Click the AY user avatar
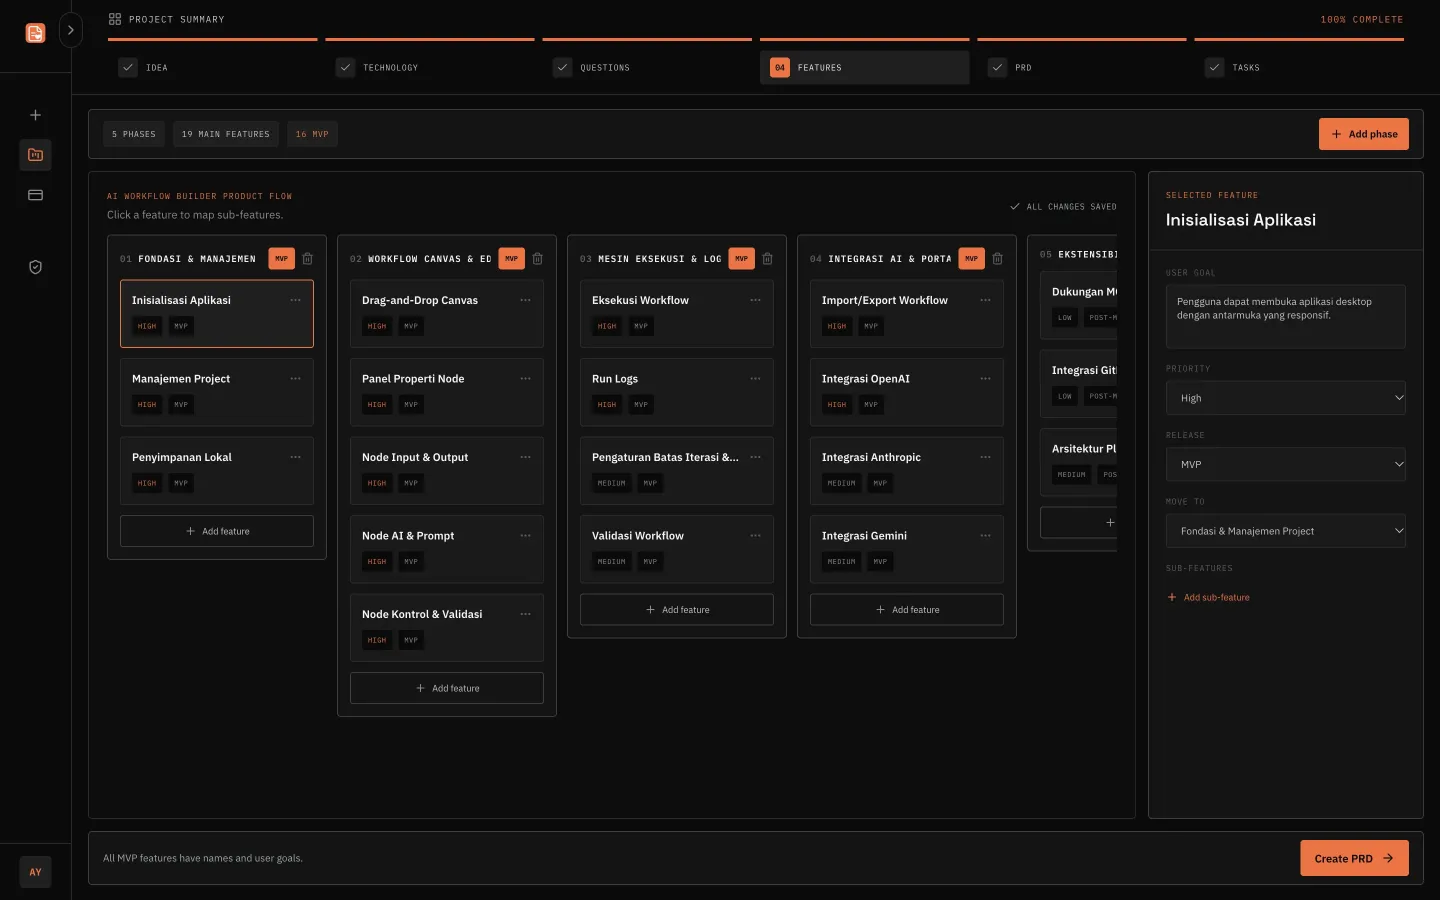 coord(35,872)
